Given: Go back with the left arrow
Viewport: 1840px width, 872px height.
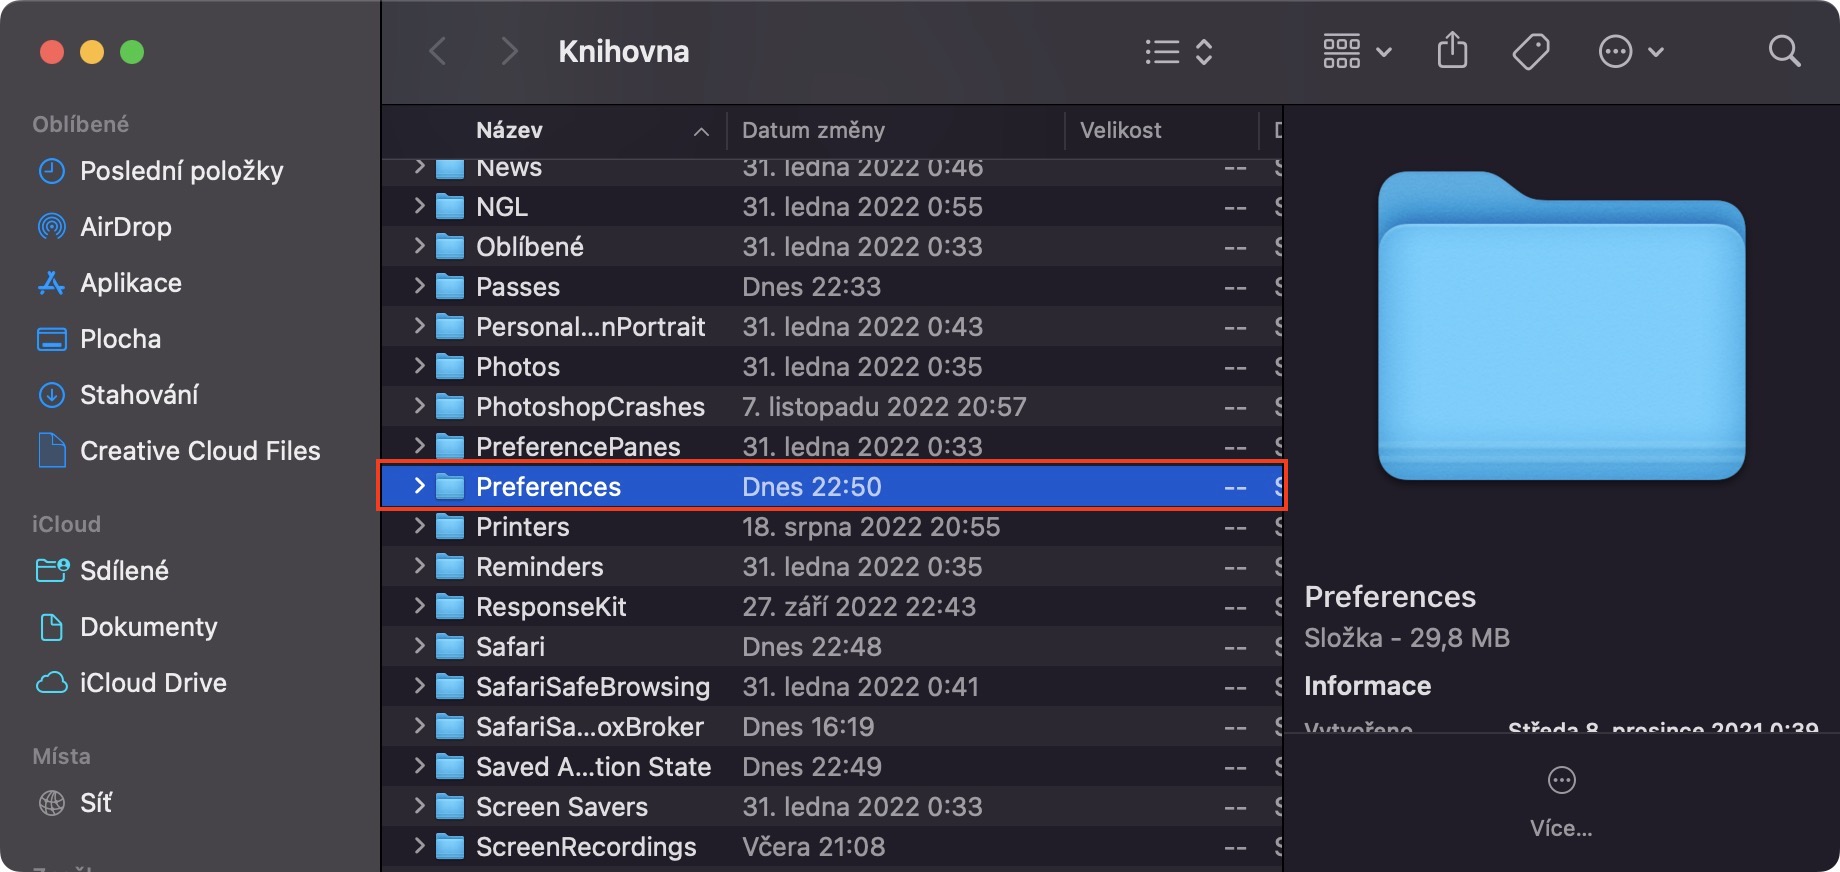Looking at the screenshot, I should pos(437,51).
